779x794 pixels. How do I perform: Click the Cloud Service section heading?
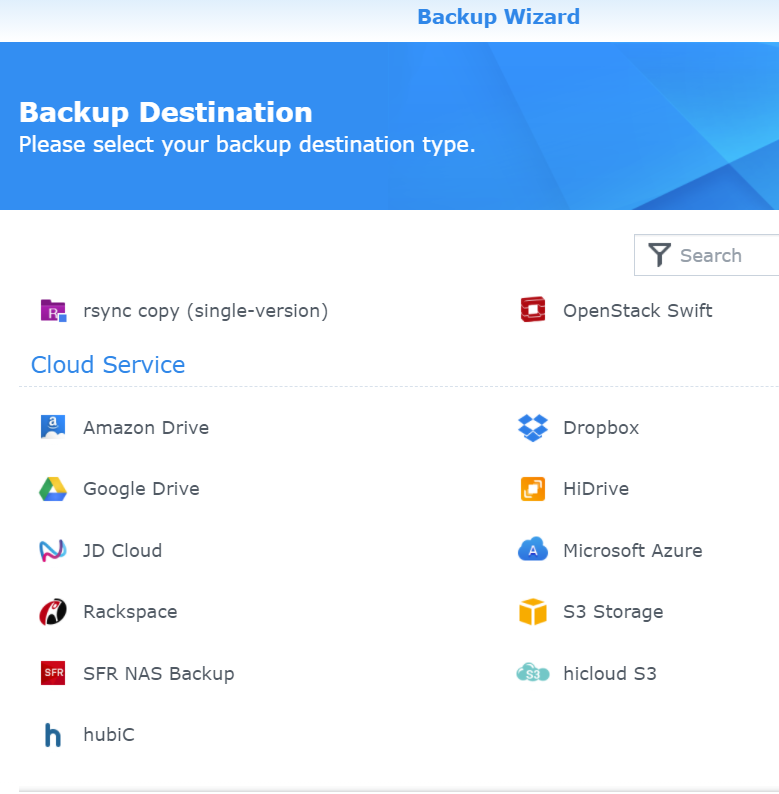tap(108, 365)
